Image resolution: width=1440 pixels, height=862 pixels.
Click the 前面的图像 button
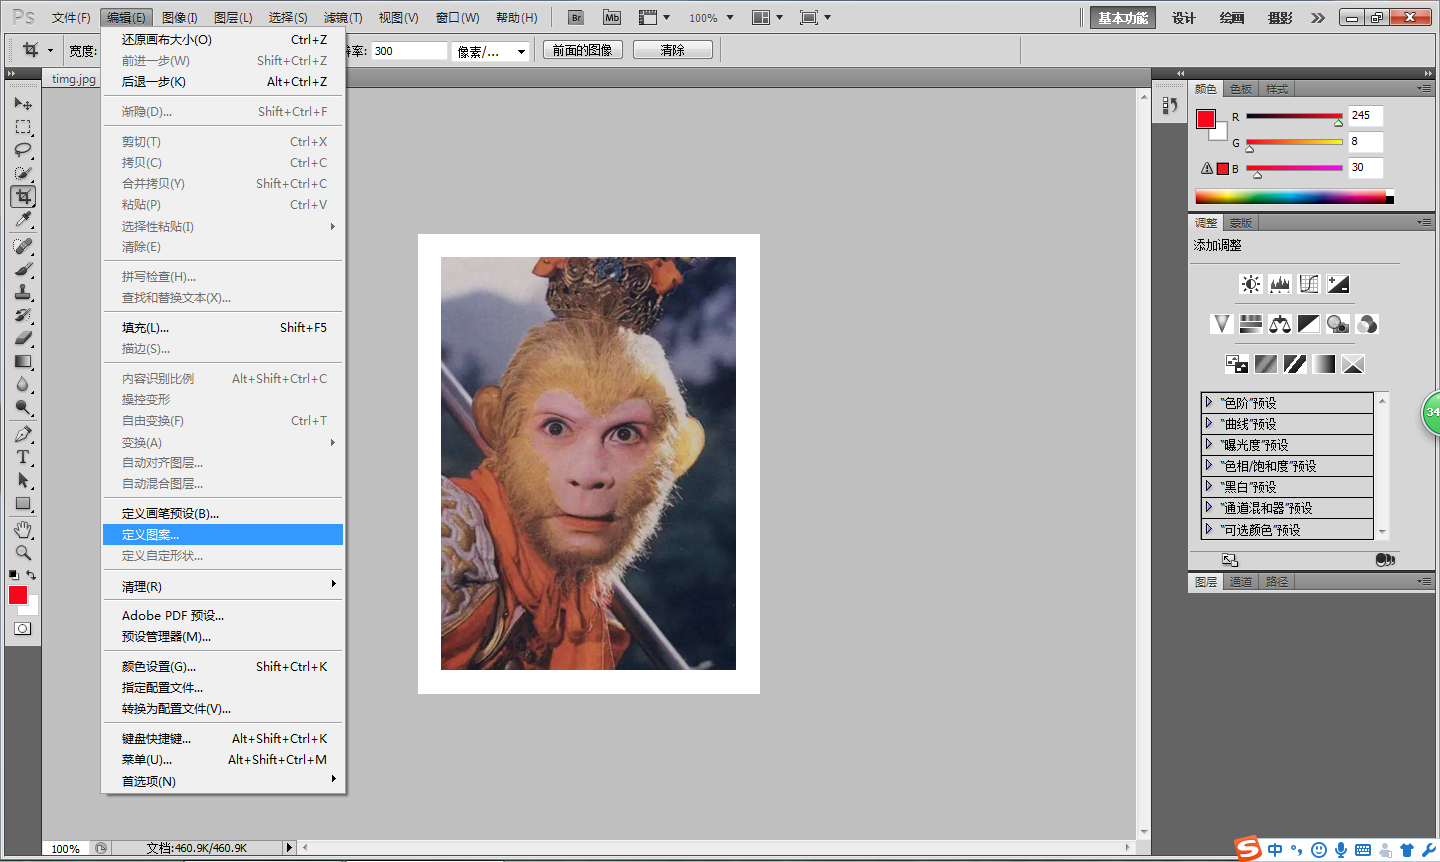pyautogui.click(x=583, y=50)
